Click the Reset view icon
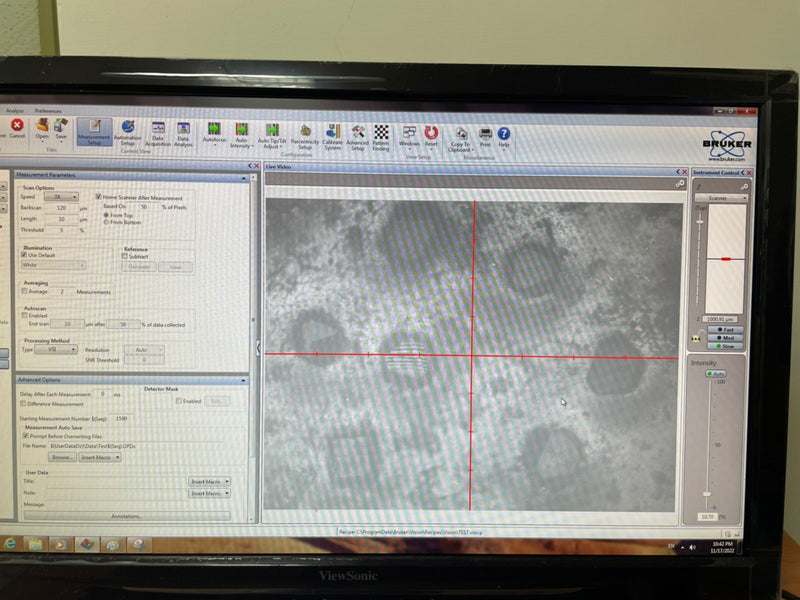Screen dimensions: 800x600 tap(431, 133)
